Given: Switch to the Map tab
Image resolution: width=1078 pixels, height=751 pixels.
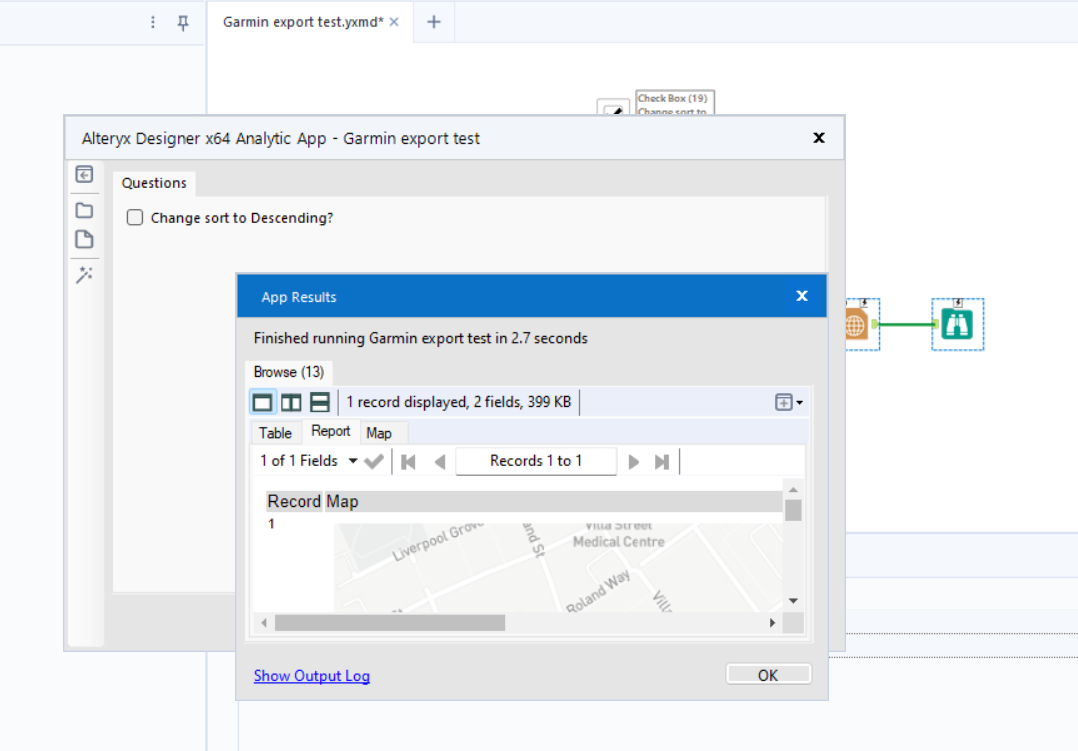Looking at the screenshot, I should click(381, 432).
